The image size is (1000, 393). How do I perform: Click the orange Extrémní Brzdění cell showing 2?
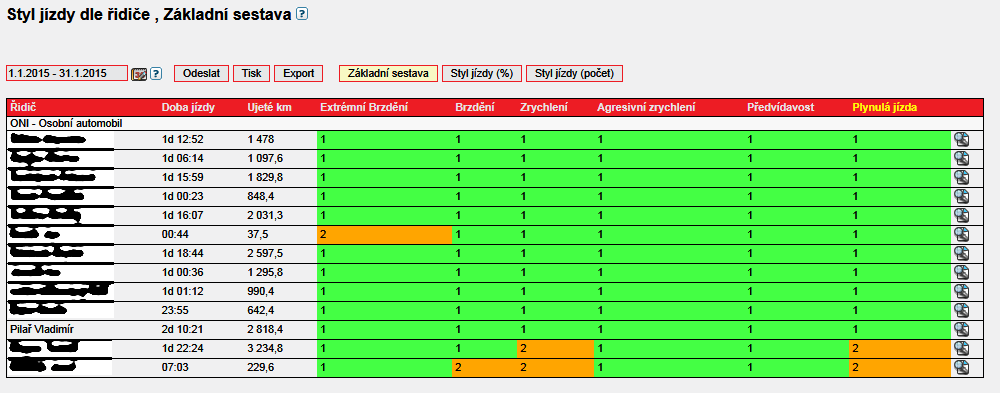point(385,235)
